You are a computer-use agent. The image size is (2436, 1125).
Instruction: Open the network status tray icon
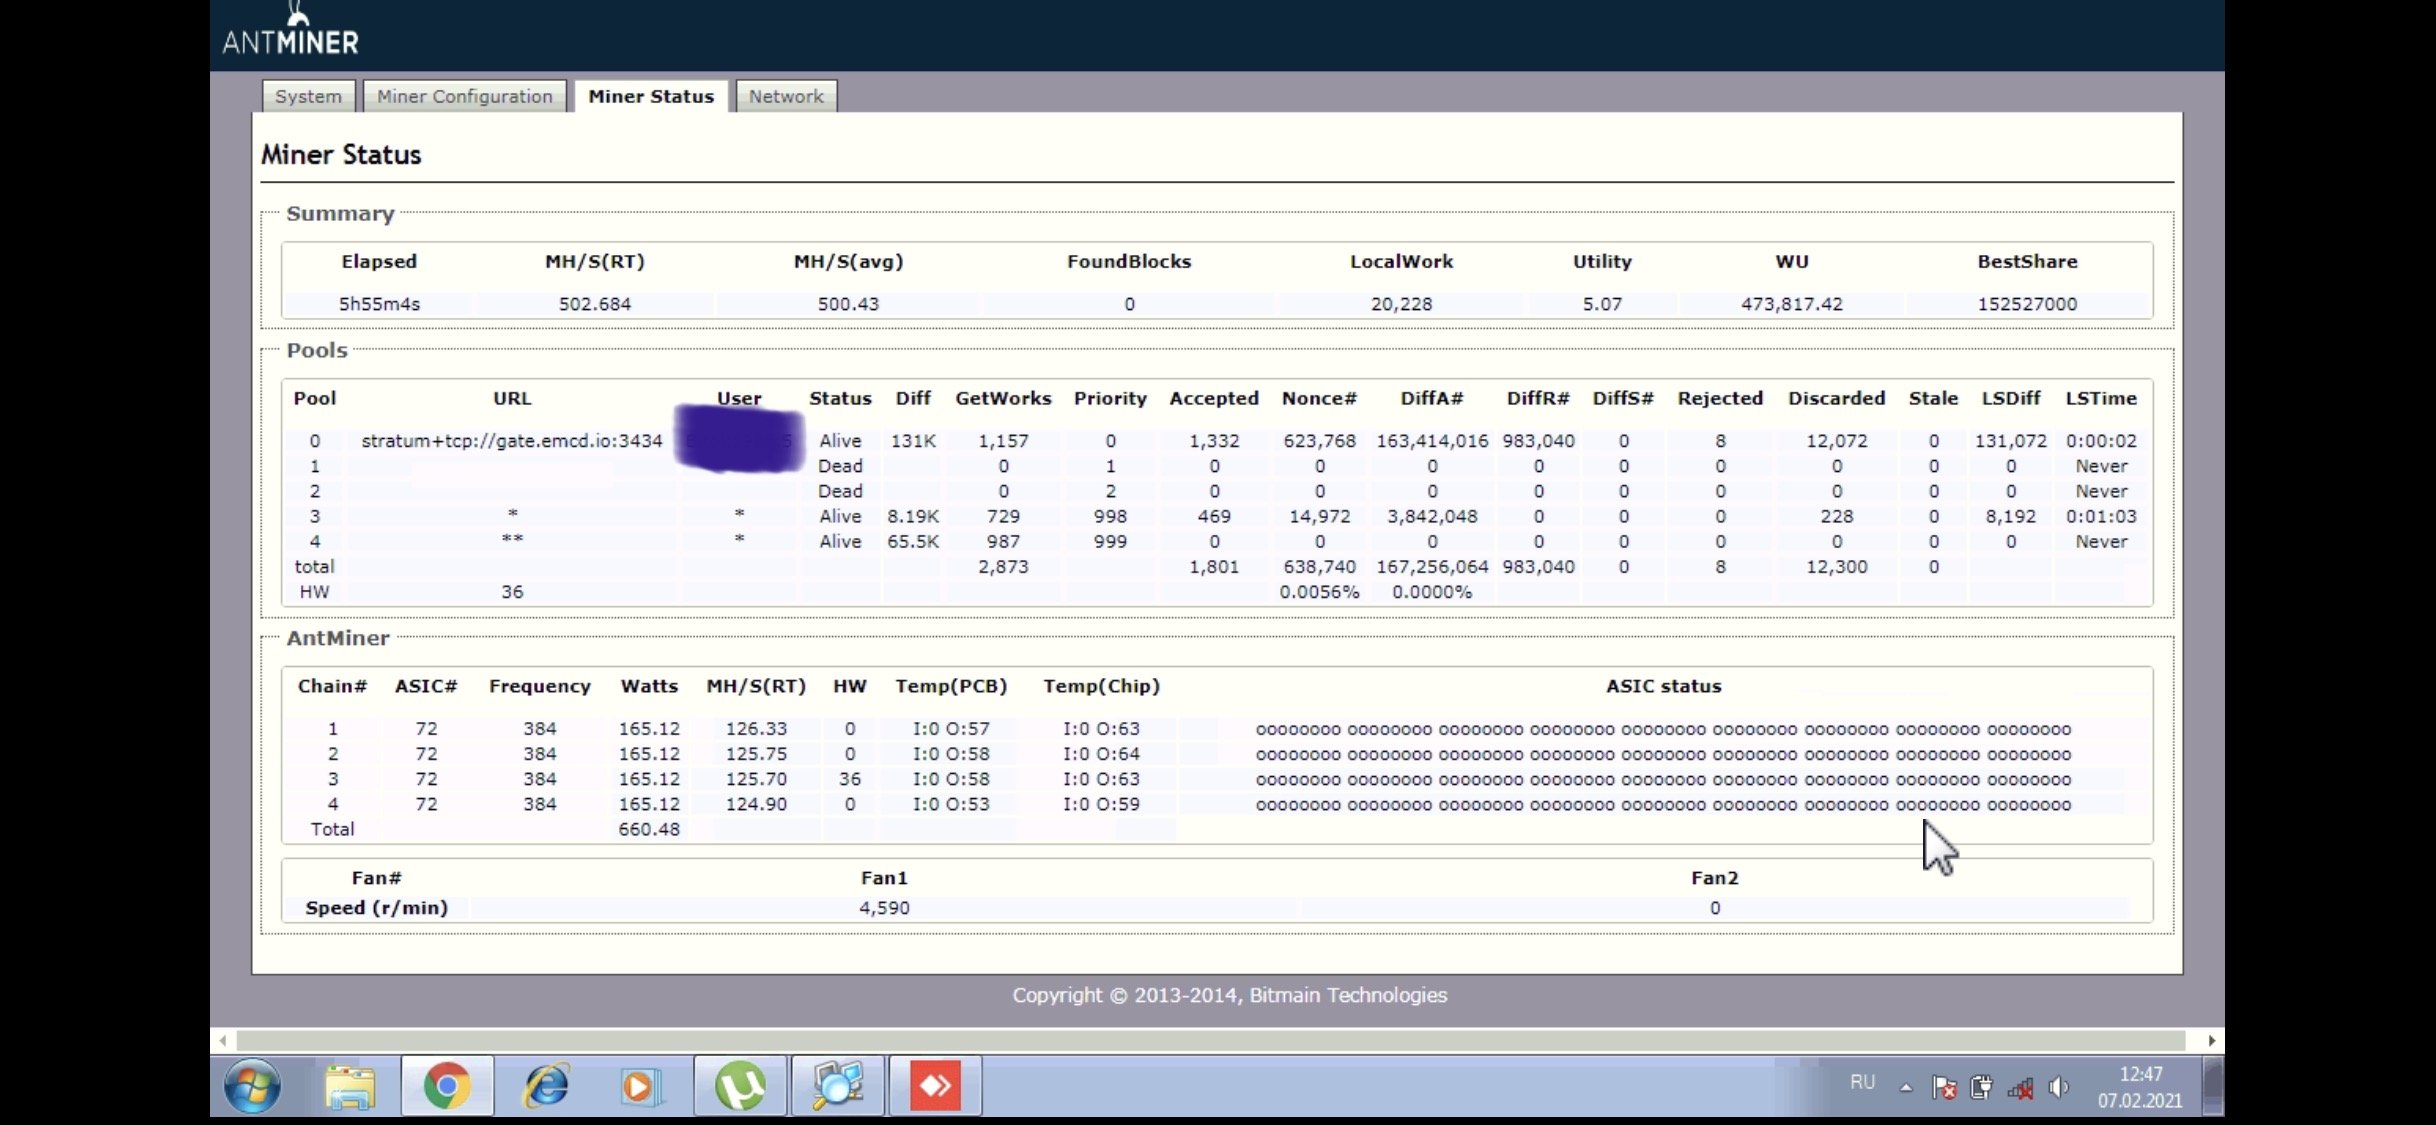(x=2020, y=1088)
